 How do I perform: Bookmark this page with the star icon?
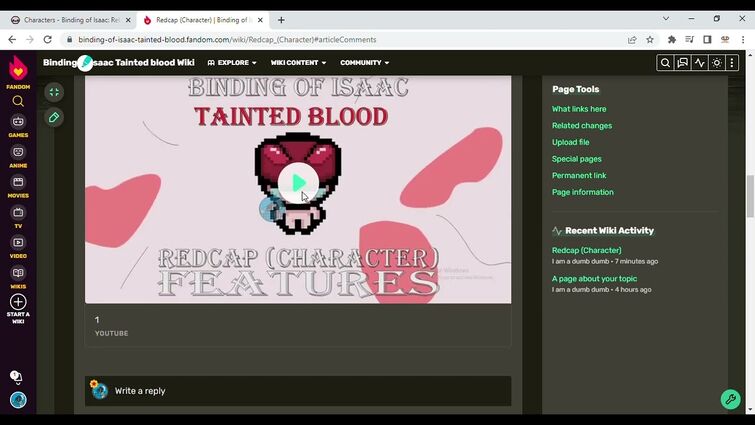650,39
